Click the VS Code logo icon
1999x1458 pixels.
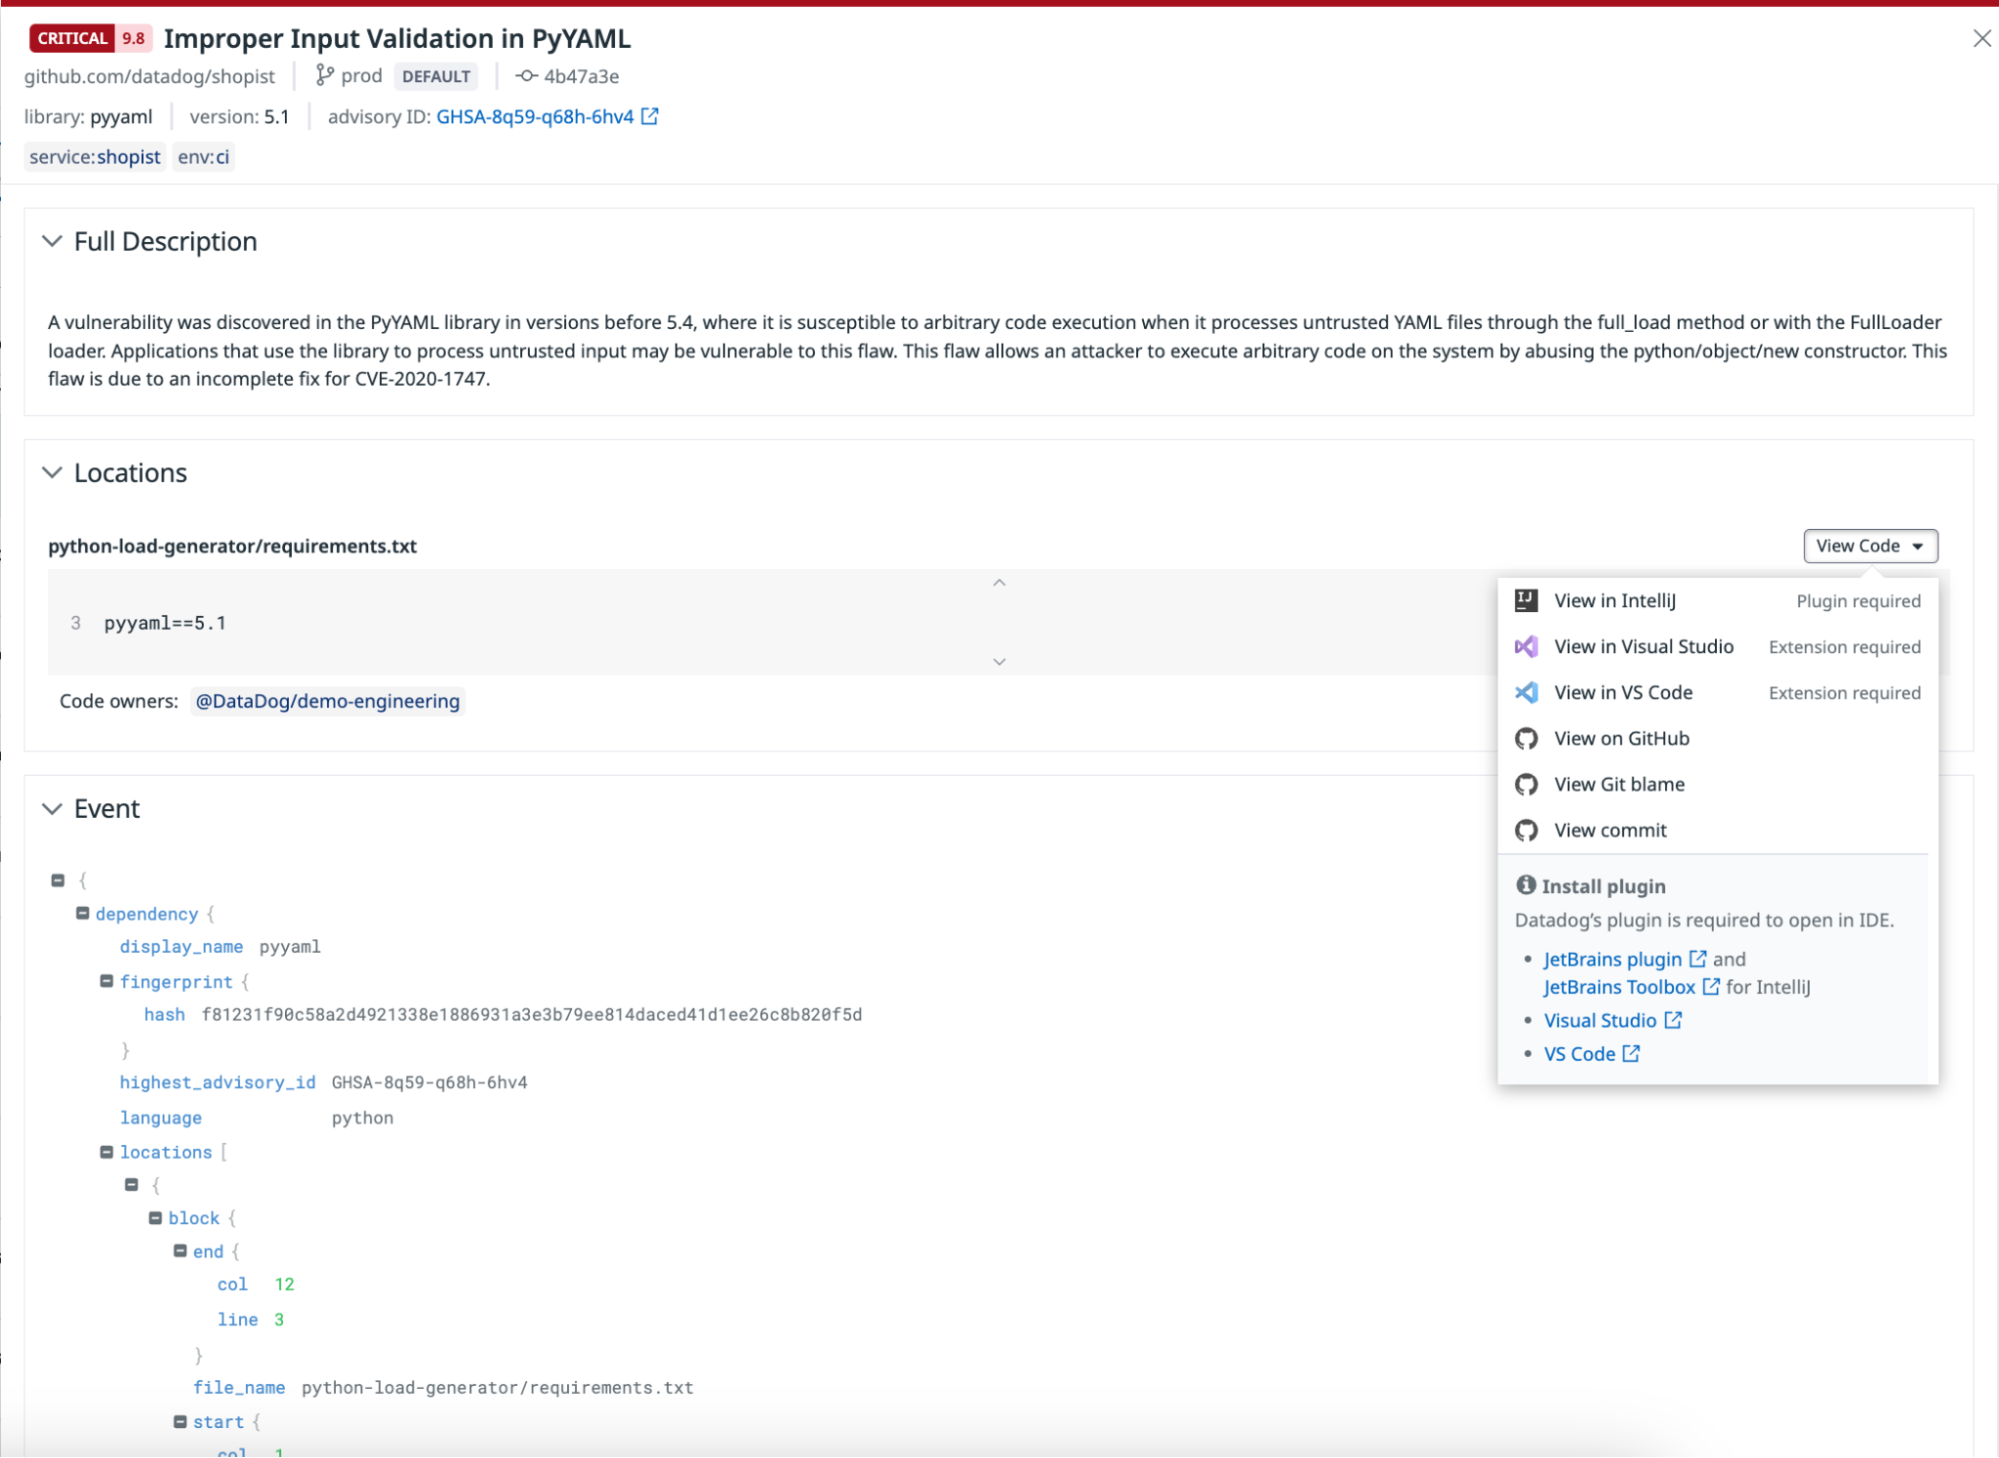[x=1526, y=692]
